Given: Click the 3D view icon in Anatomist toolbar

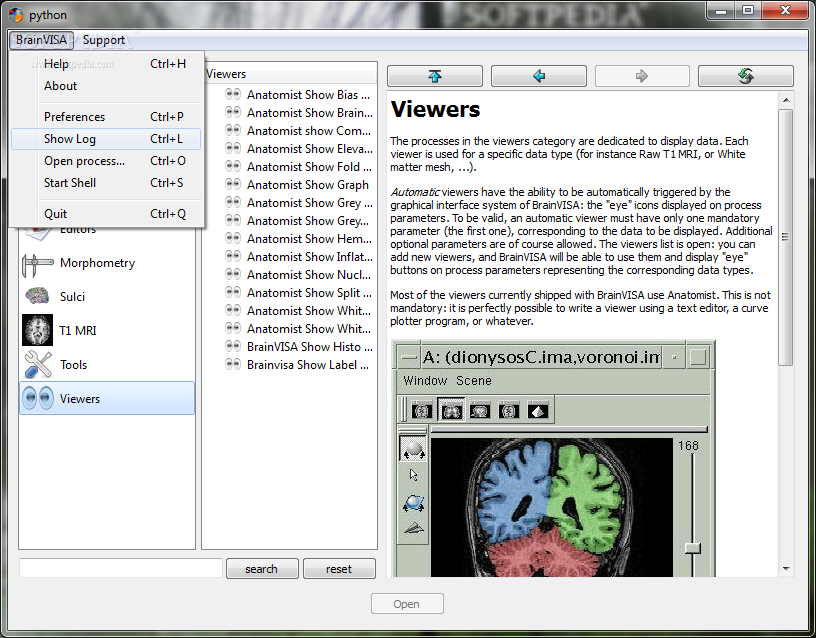Looking at the screenshot, I should click(x=538, y=411).
